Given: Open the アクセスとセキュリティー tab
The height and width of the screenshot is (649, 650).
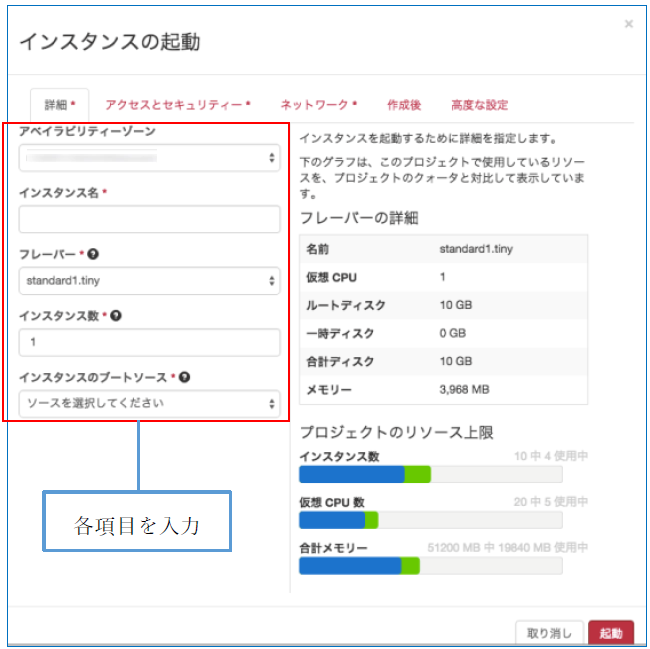Looking at the screenshot, I should click(x=177, y=105).
